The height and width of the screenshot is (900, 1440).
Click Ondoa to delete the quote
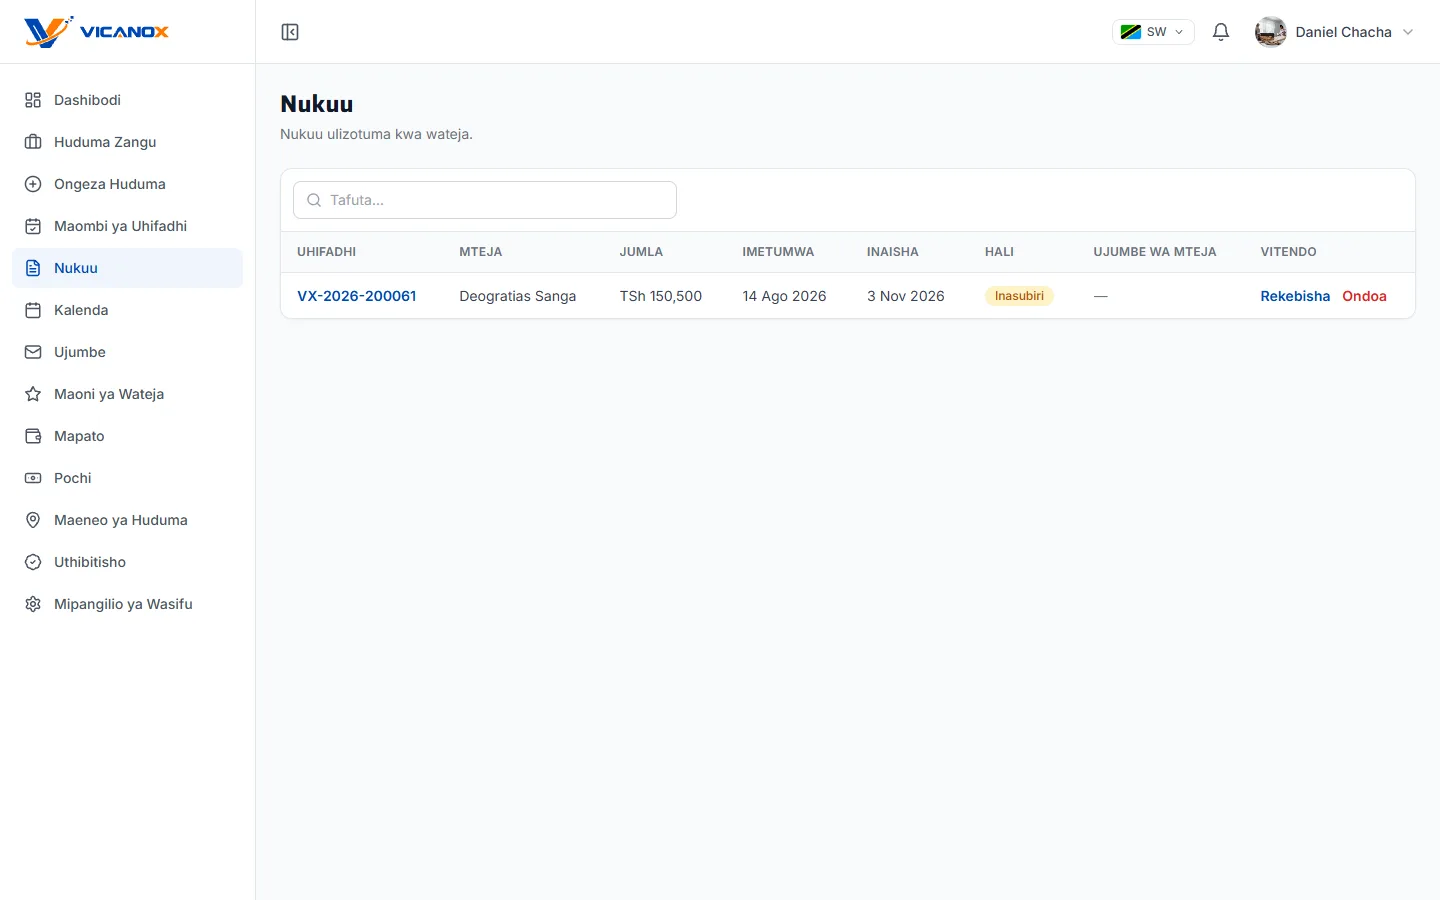coord(1364,296)
